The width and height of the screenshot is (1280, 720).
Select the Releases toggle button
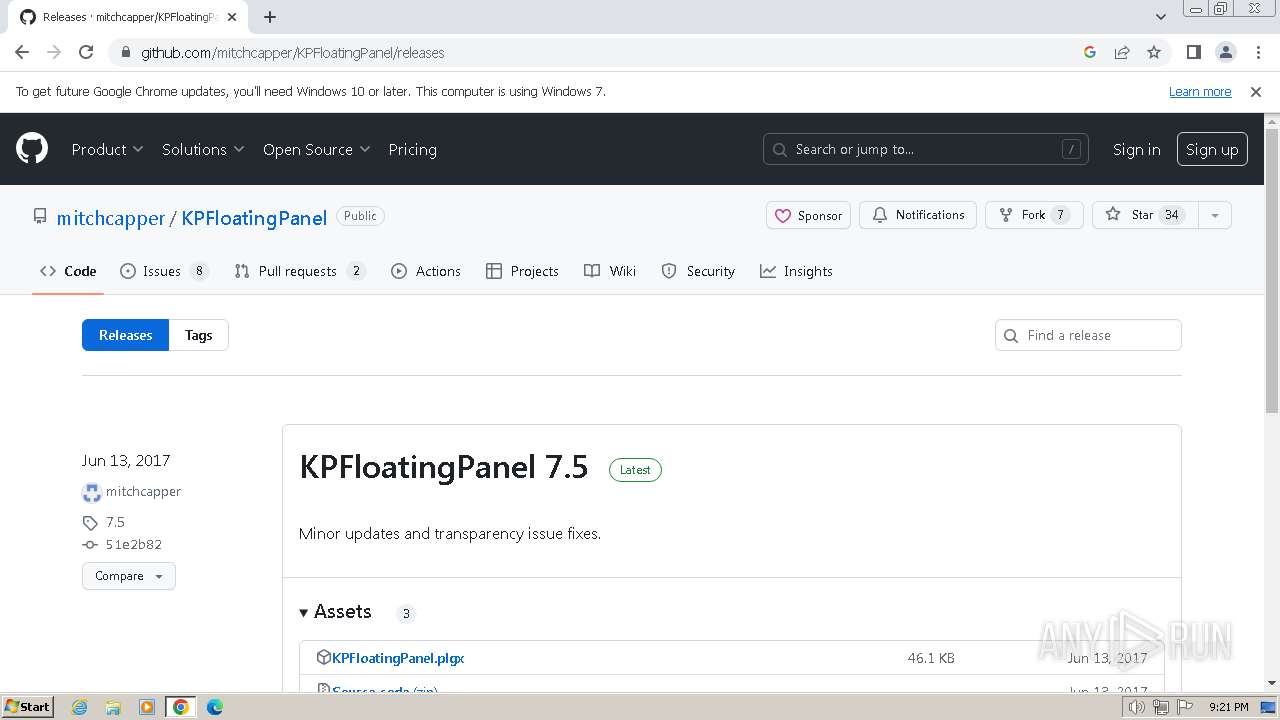(125, 335)
